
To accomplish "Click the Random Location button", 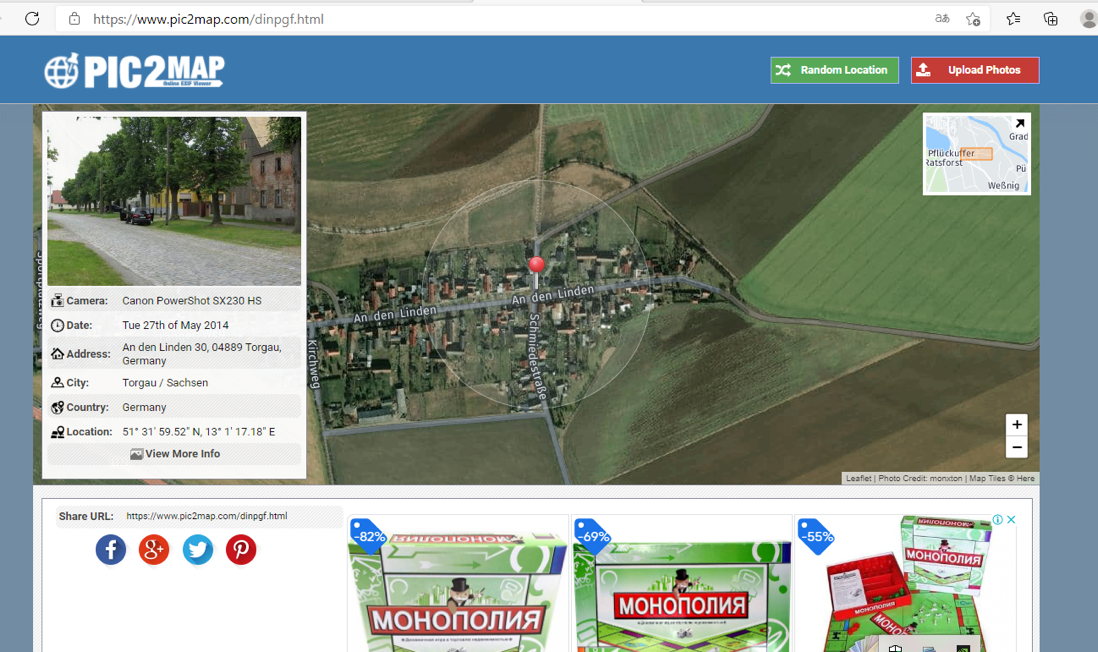I will (x=834, y=70).
